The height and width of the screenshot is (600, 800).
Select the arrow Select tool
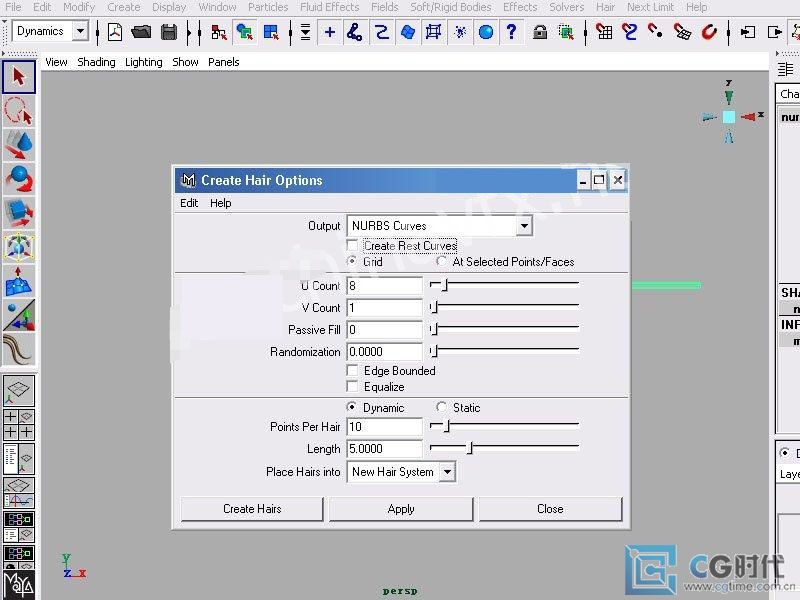[x=19, y=77]
